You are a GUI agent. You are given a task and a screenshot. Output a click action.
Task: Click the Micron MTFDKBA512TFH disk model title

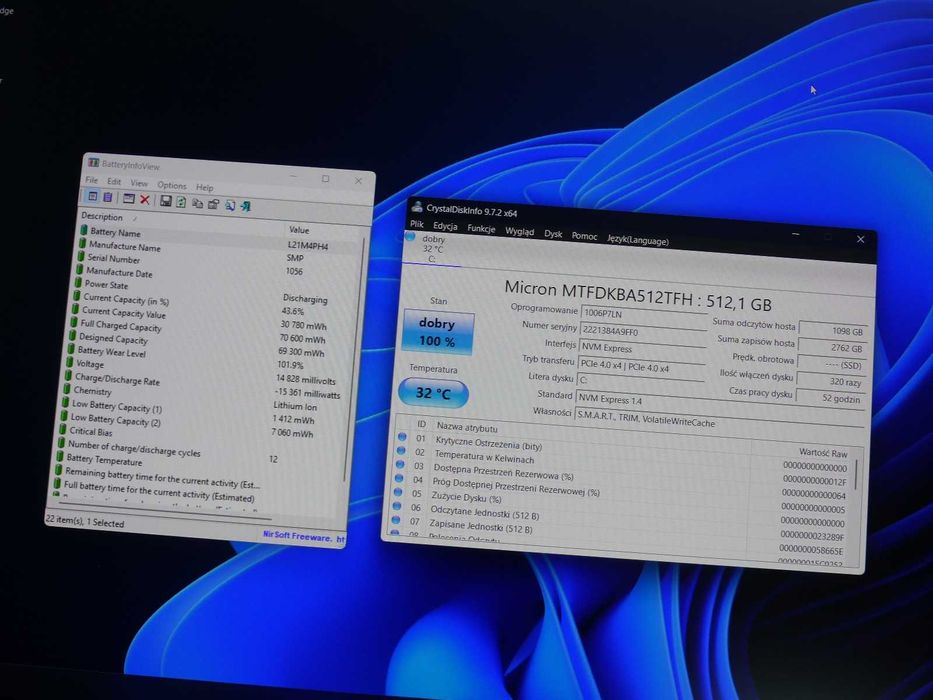[638, 295]
